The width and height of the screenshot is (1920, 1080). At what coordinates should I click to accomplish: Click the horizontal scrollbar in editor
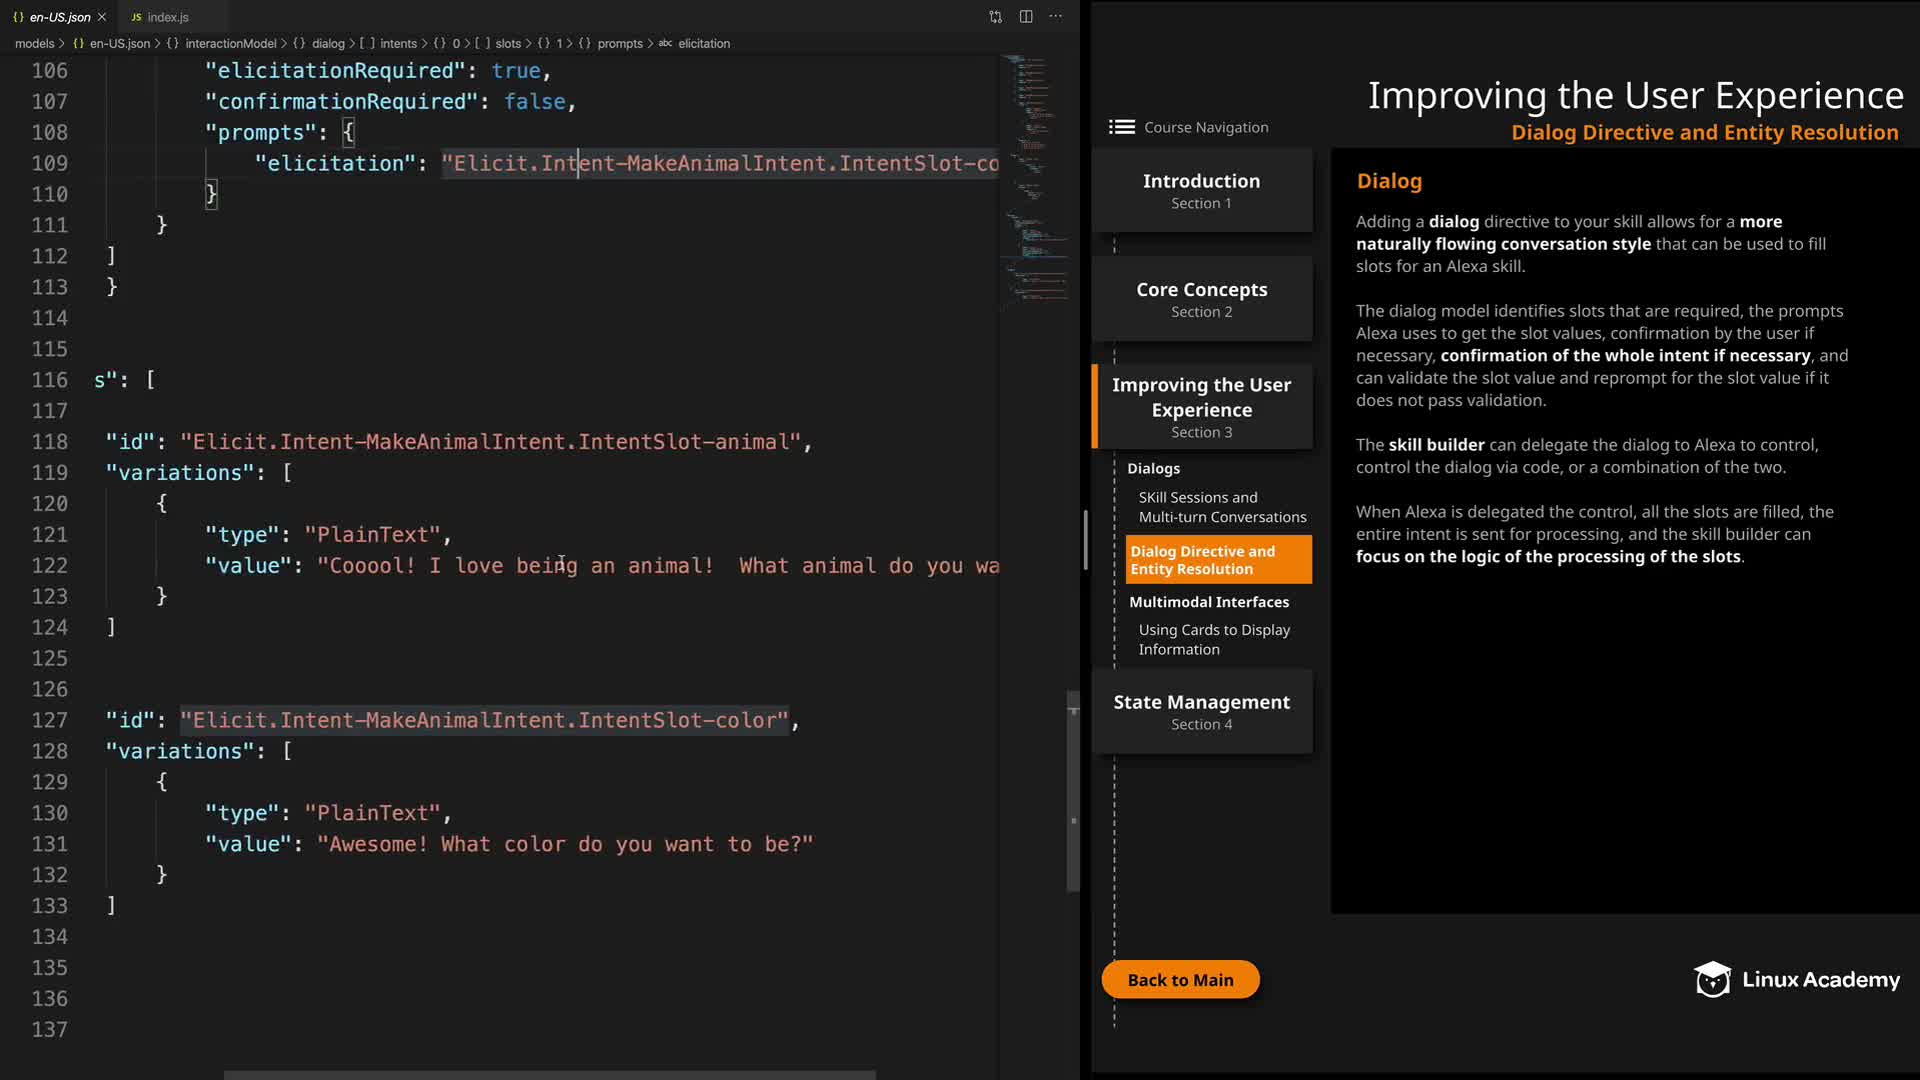tap(549, 1074)
